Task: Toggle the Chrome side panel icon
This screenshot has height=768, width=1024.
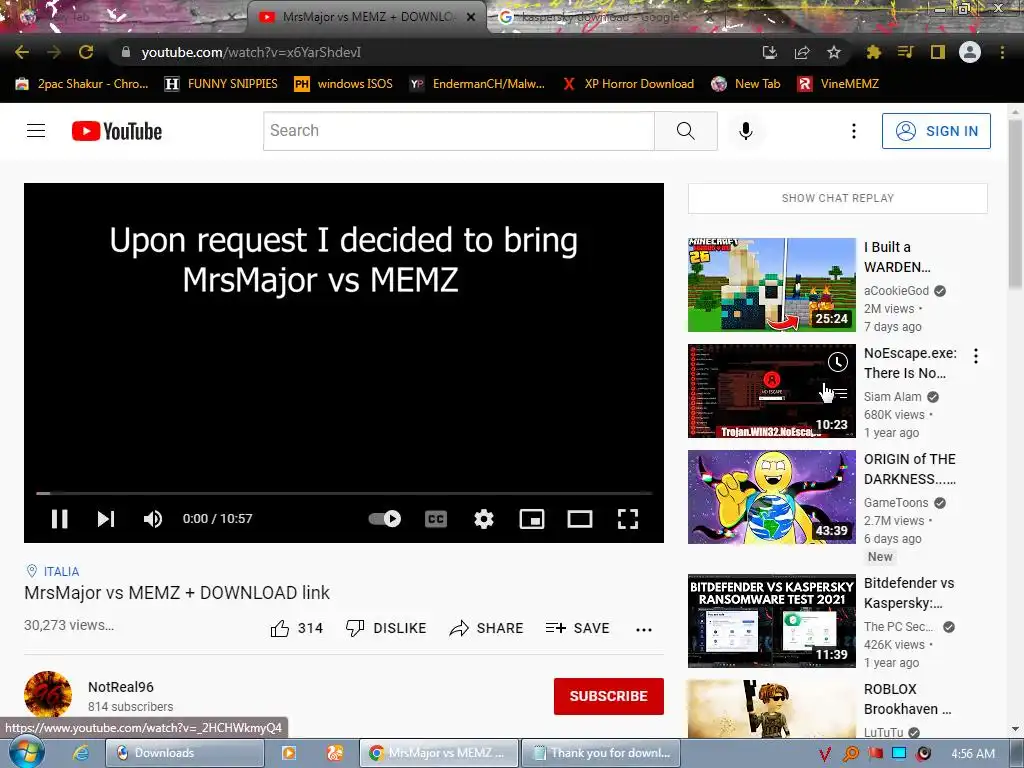Action: tap(938, 52)
